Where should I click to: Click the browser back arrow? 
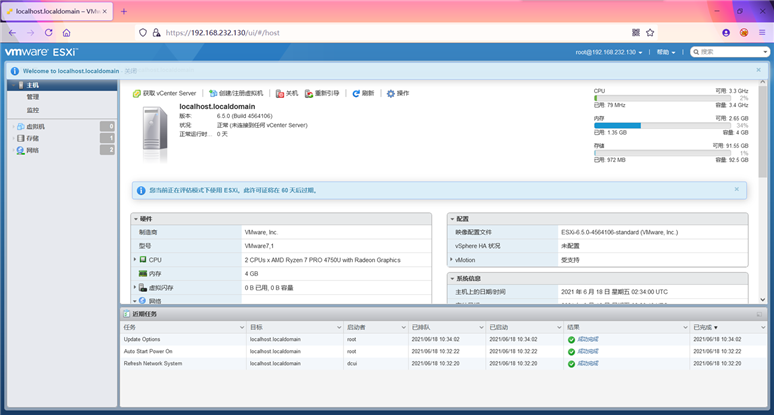12,33
